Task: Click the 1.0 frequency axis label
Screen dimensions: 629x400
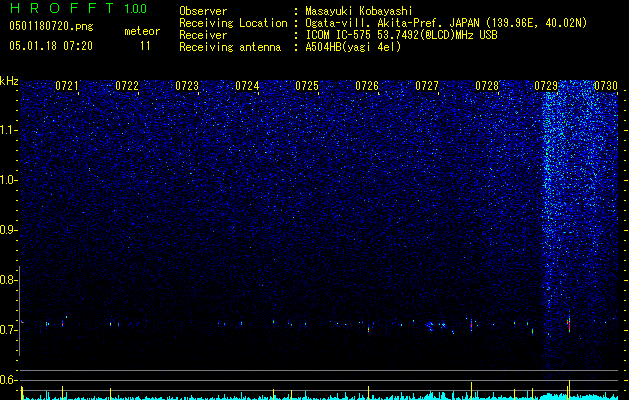Action: [9, 180]
